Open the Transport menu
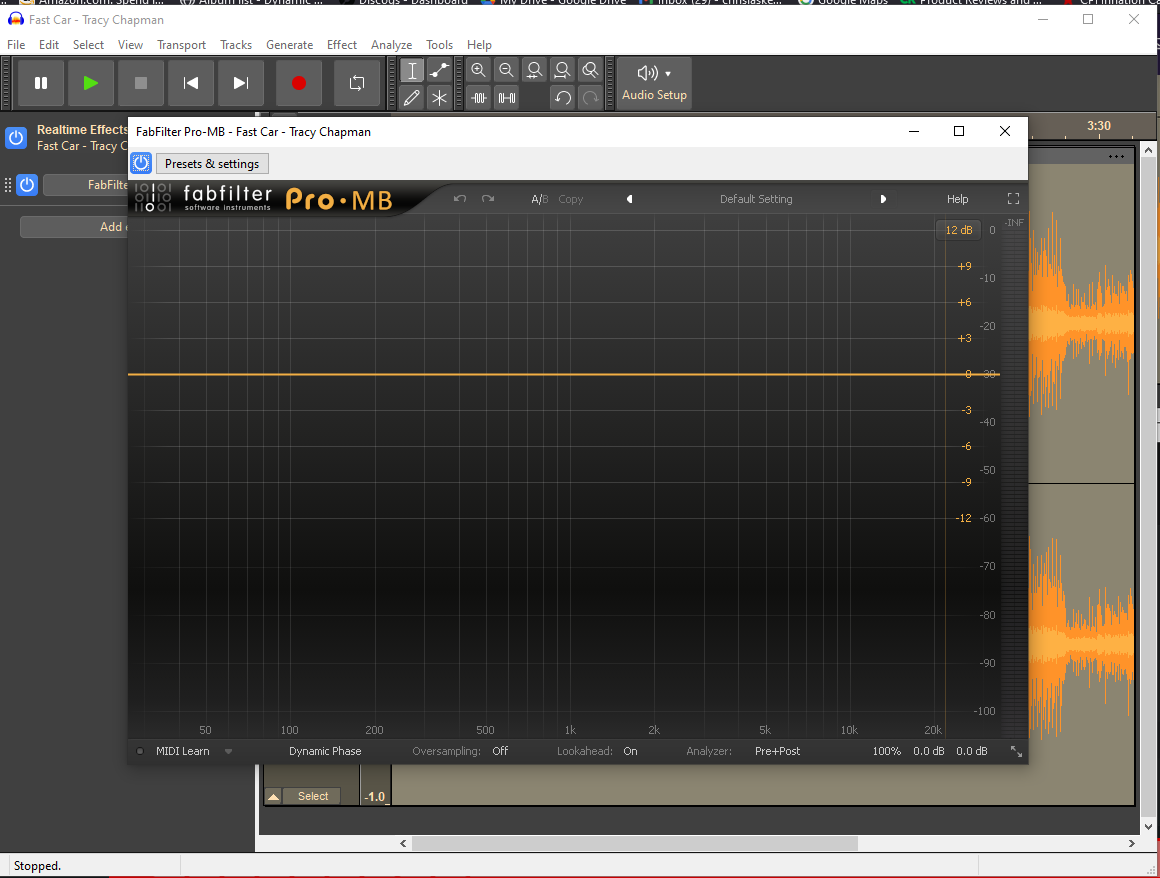The image size is (1160, 878). (181, 45)
